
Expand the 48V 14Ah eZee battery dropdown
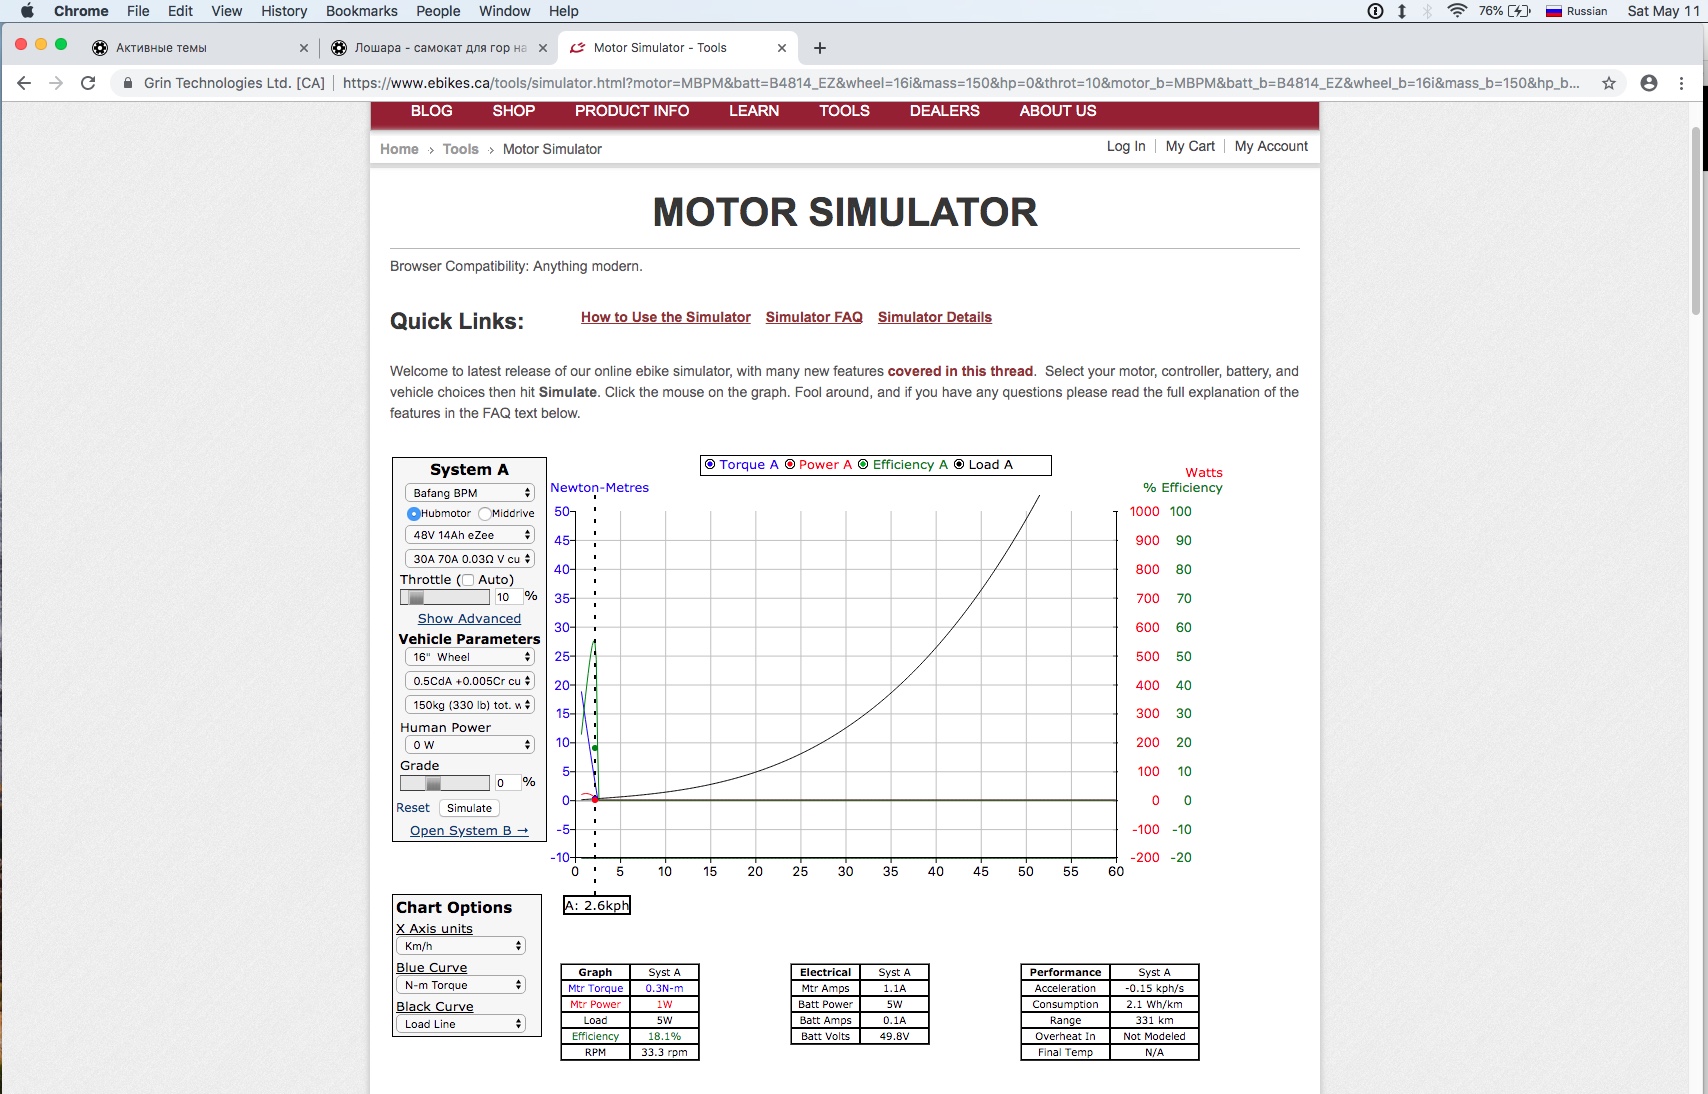click(470, 535)
